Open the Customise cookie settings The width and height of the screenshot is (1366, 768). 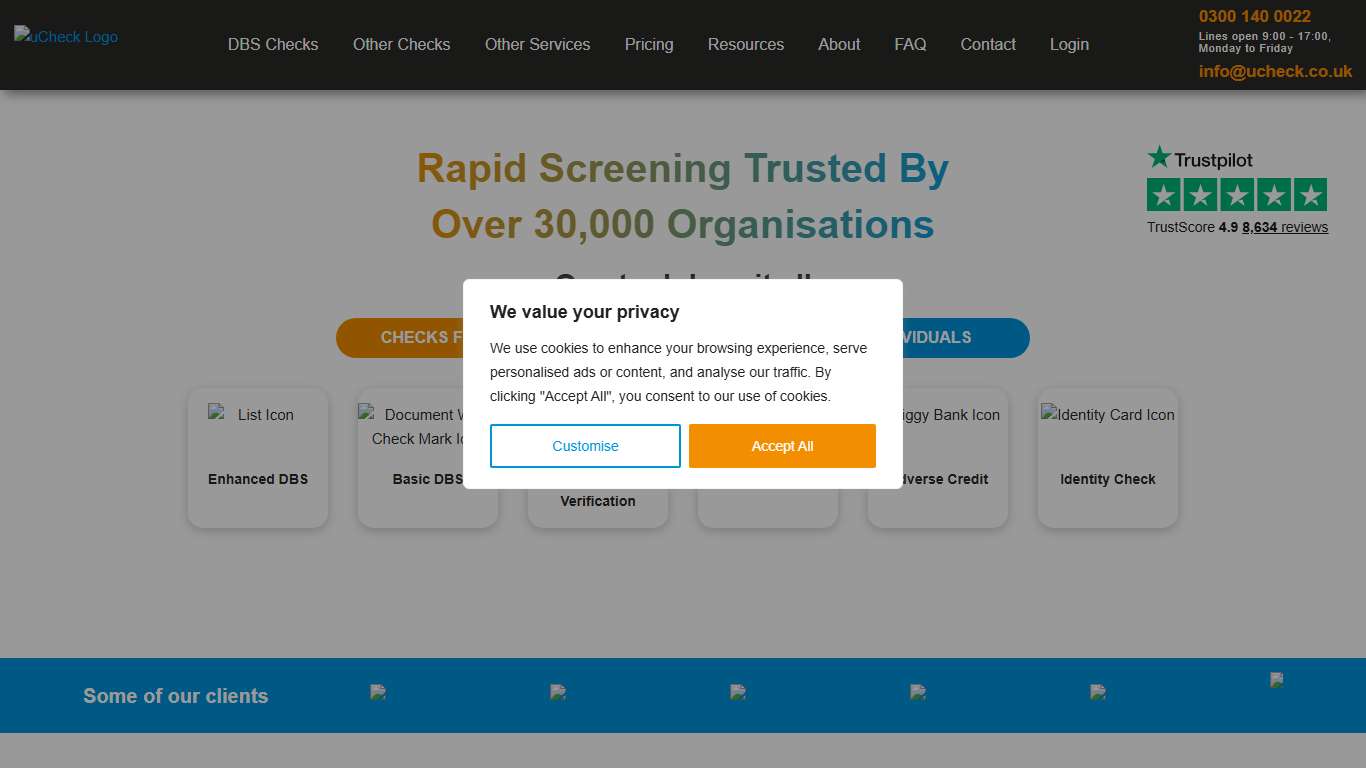pyautogui.click(x=585, y=445)
